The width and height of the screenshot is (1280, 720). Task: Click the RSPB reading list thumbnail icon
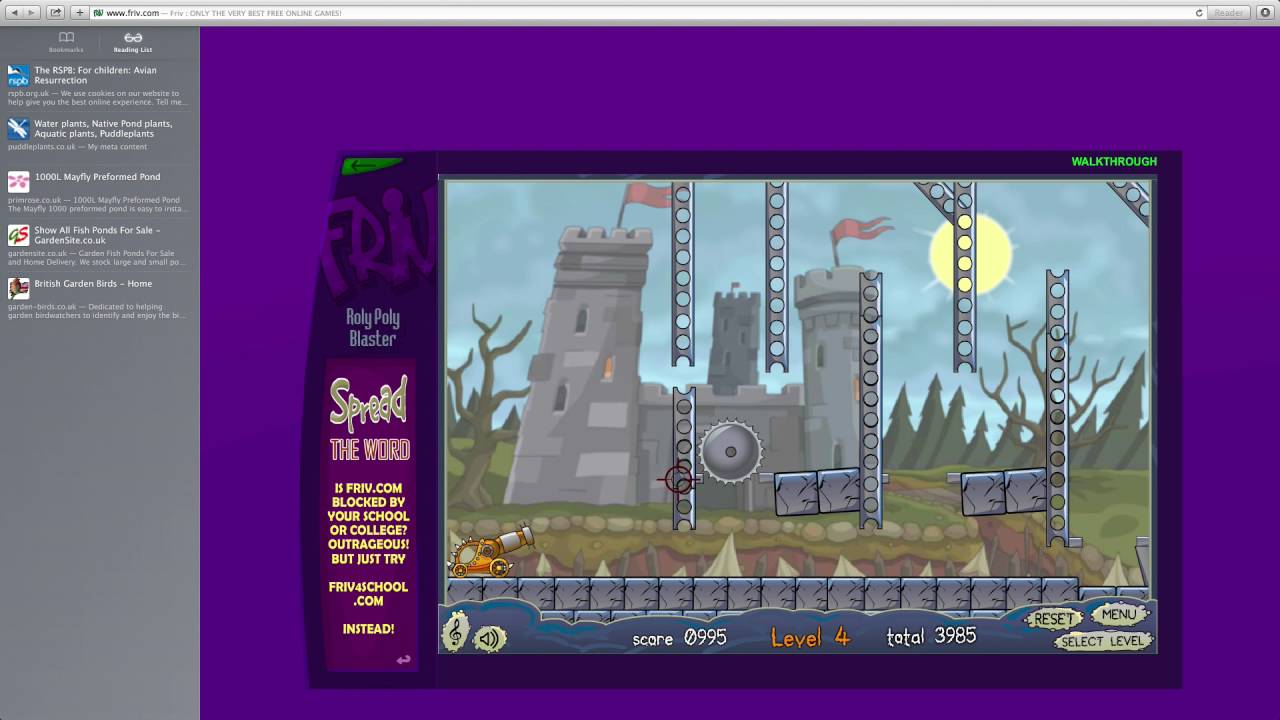click(x=18, y=76)
